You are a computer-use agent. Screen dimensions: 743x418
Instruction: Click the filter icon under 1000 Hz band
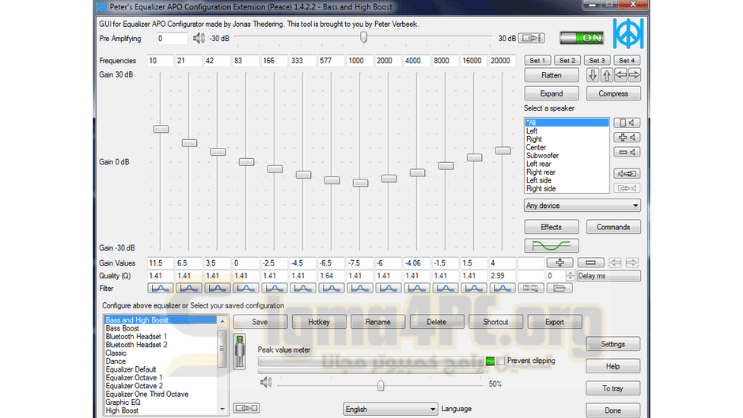click(x=359, y=288)
